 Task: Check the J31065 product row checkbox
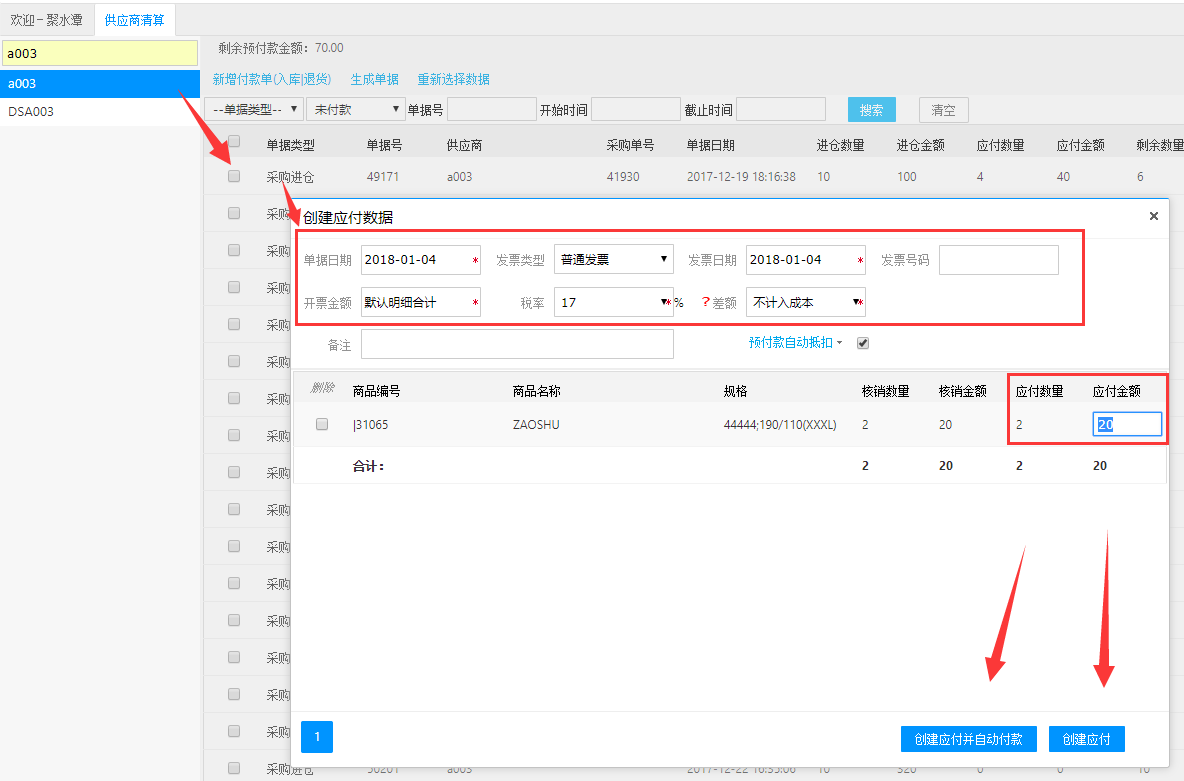pyautogui.click(x=322, y=424)
